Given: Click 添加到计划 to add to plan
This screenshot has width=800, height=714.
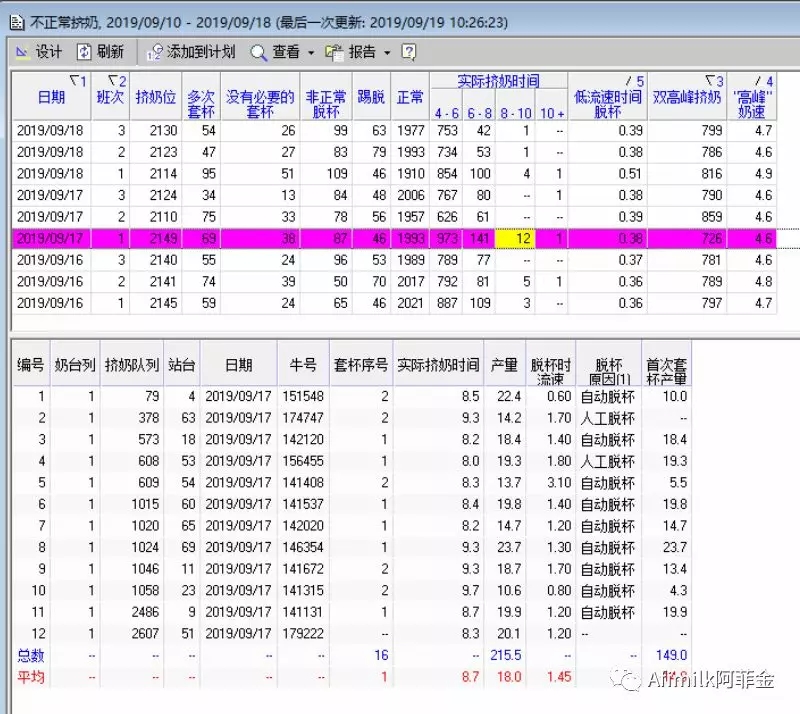Looking at the screenshot, I should pyautogui.click(x=191, y=52).
